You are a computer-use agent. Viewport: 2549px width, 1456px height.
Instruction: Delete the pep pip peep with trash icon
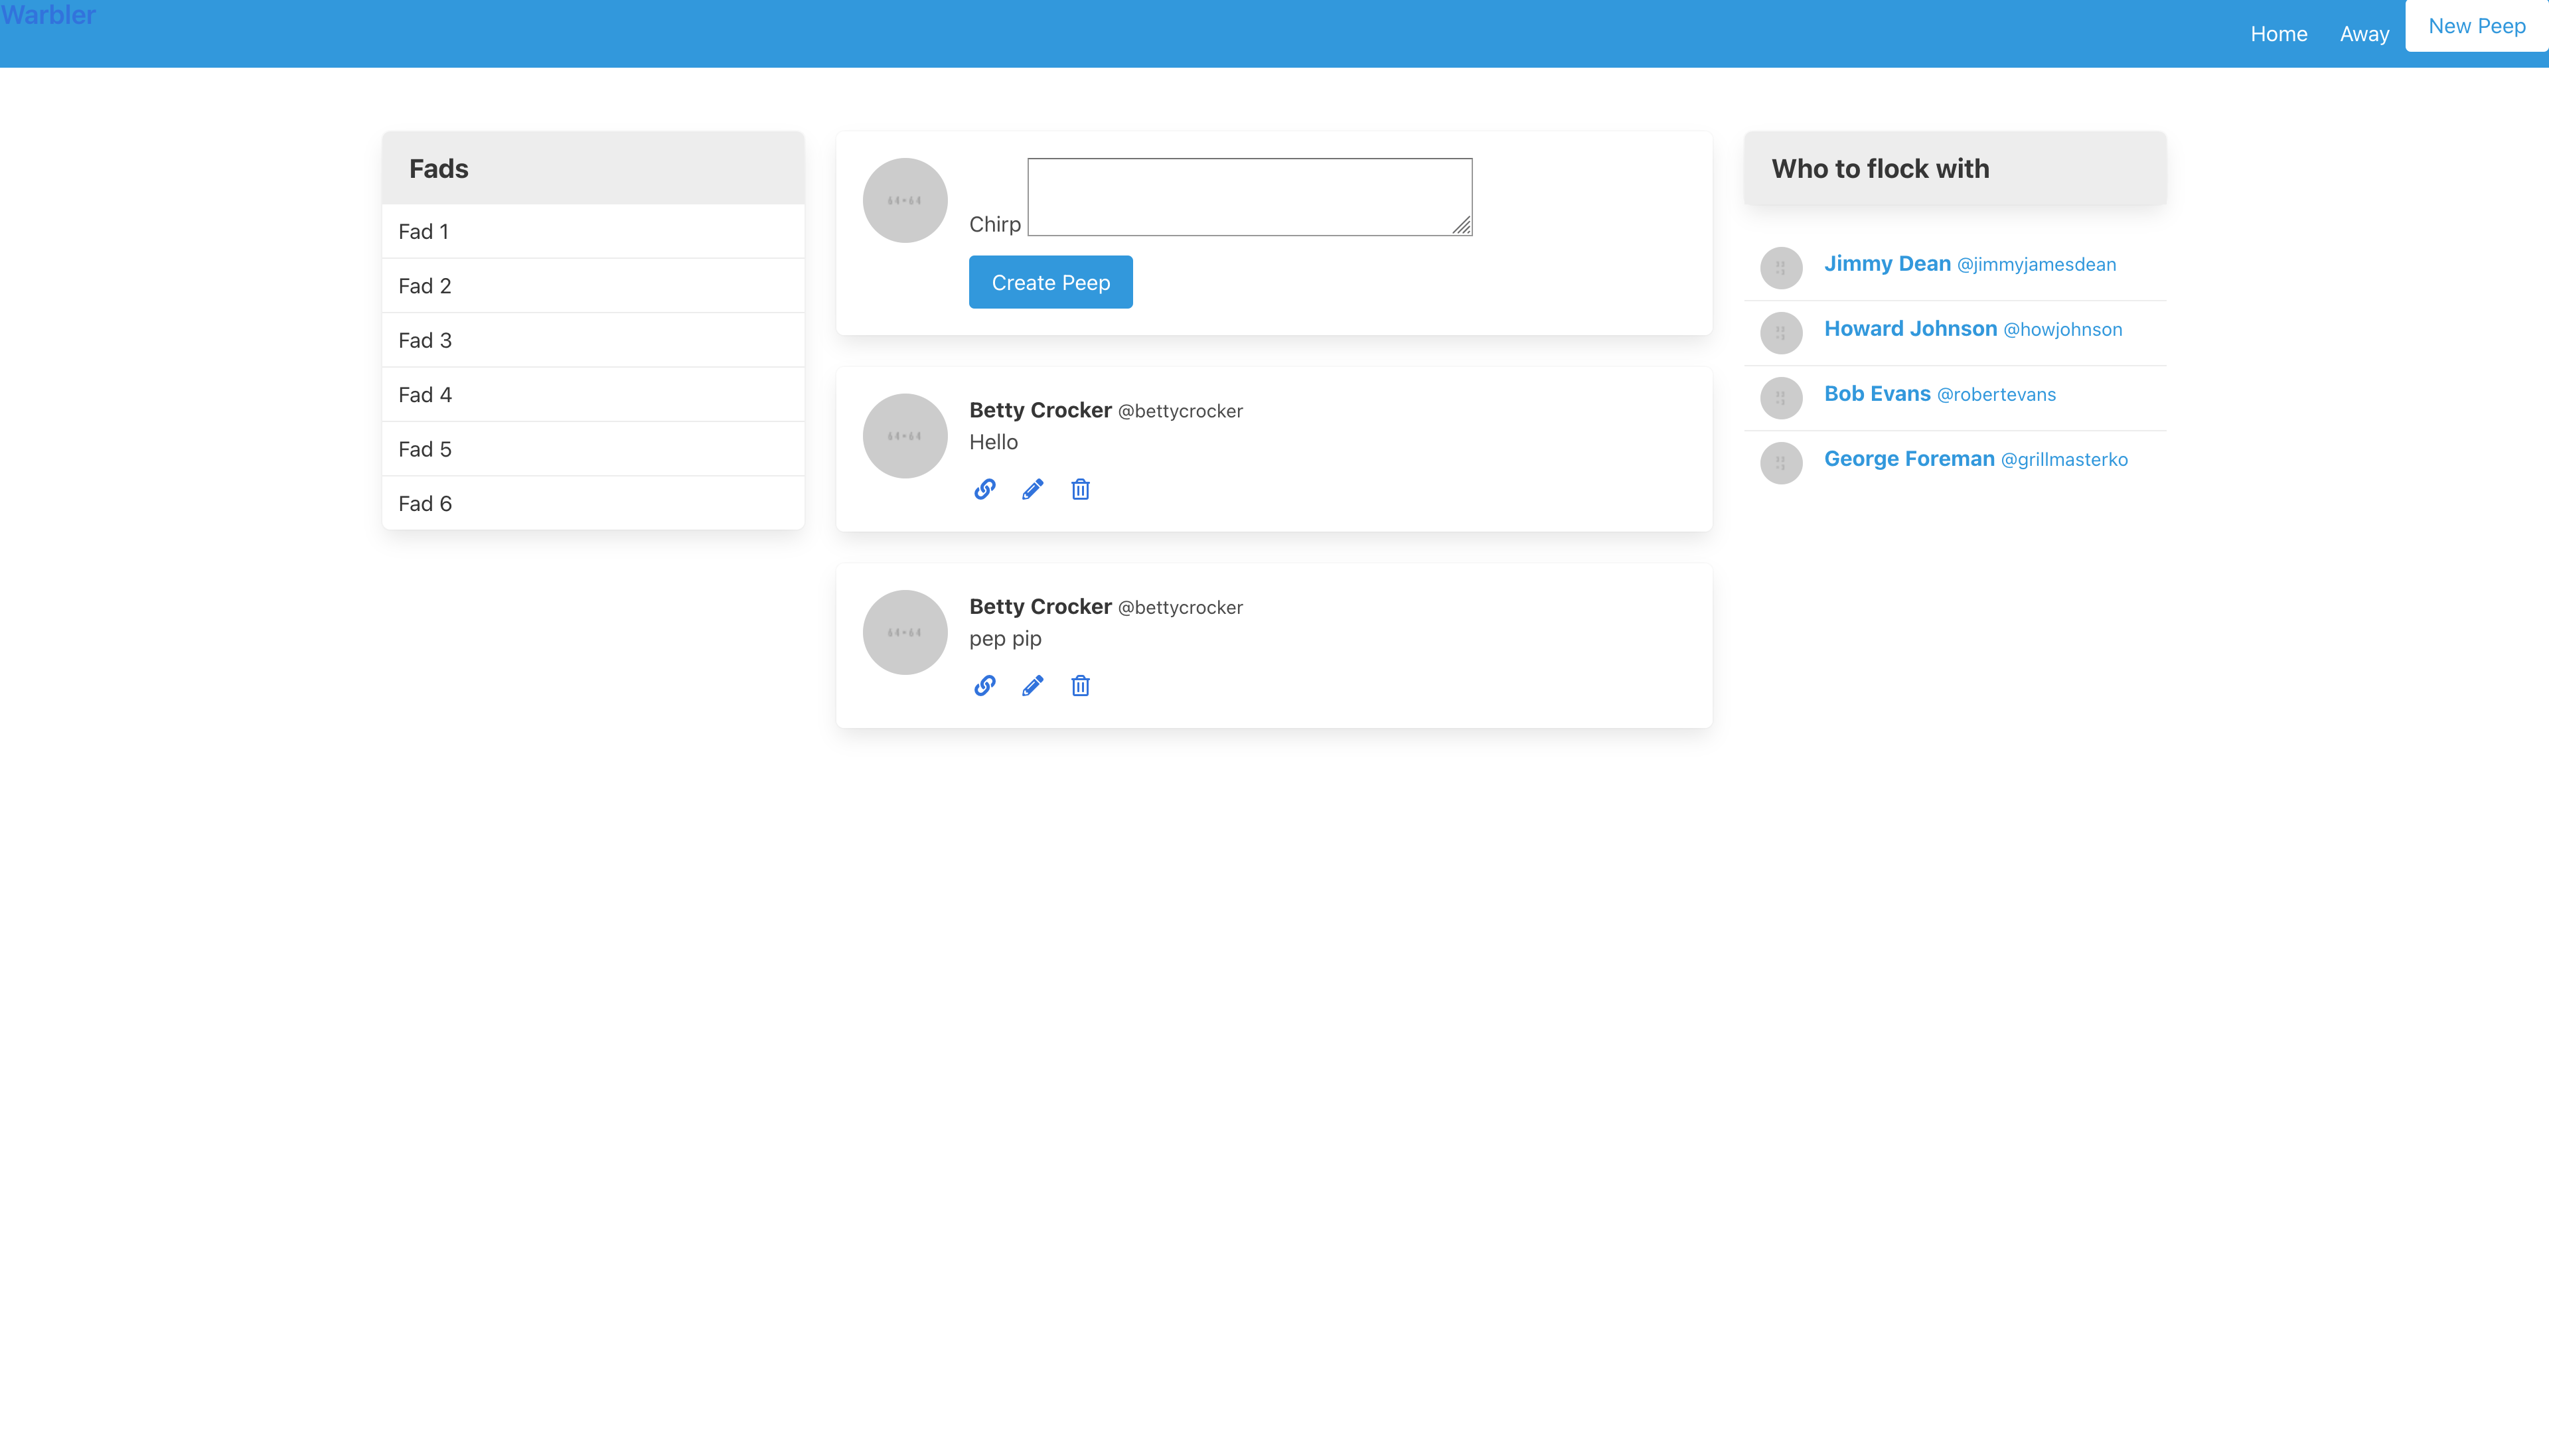1080,685
